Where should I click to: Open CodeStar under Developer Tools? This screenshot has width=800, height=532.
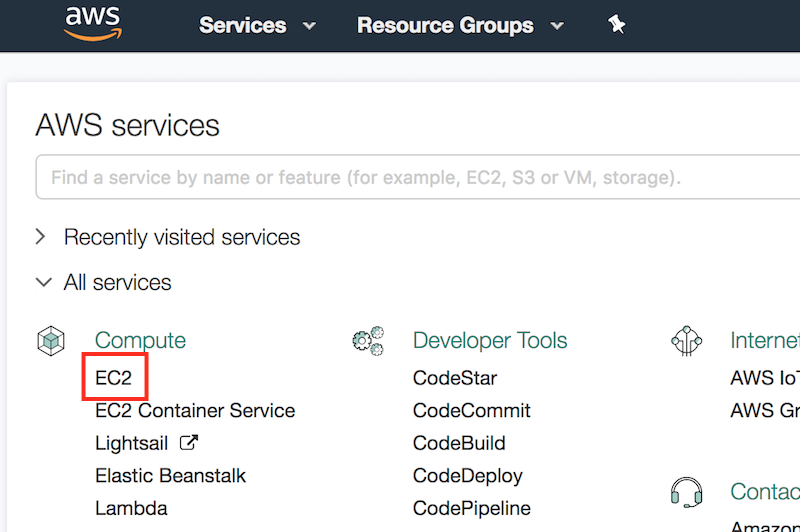click(454, 378)
